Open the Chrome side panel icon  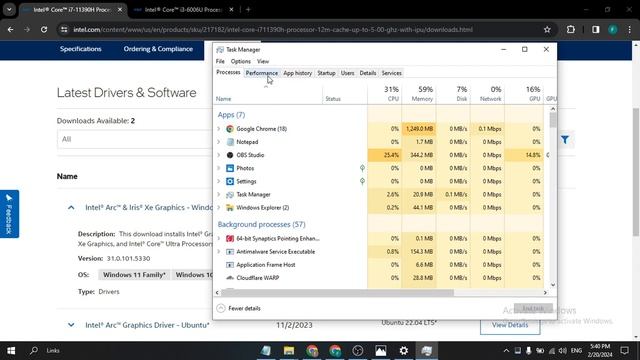point(596,29)
